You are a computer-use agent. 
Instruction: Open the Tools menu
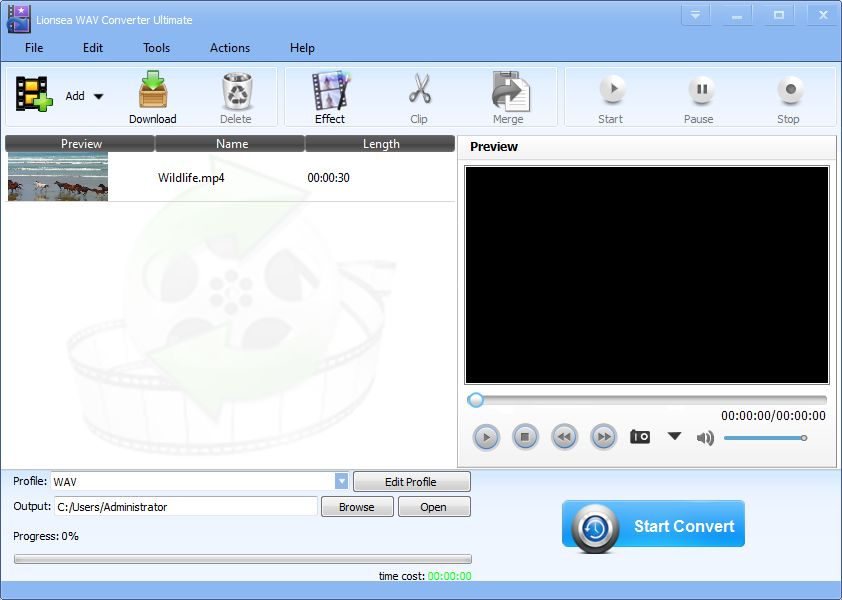coord(156,48)
